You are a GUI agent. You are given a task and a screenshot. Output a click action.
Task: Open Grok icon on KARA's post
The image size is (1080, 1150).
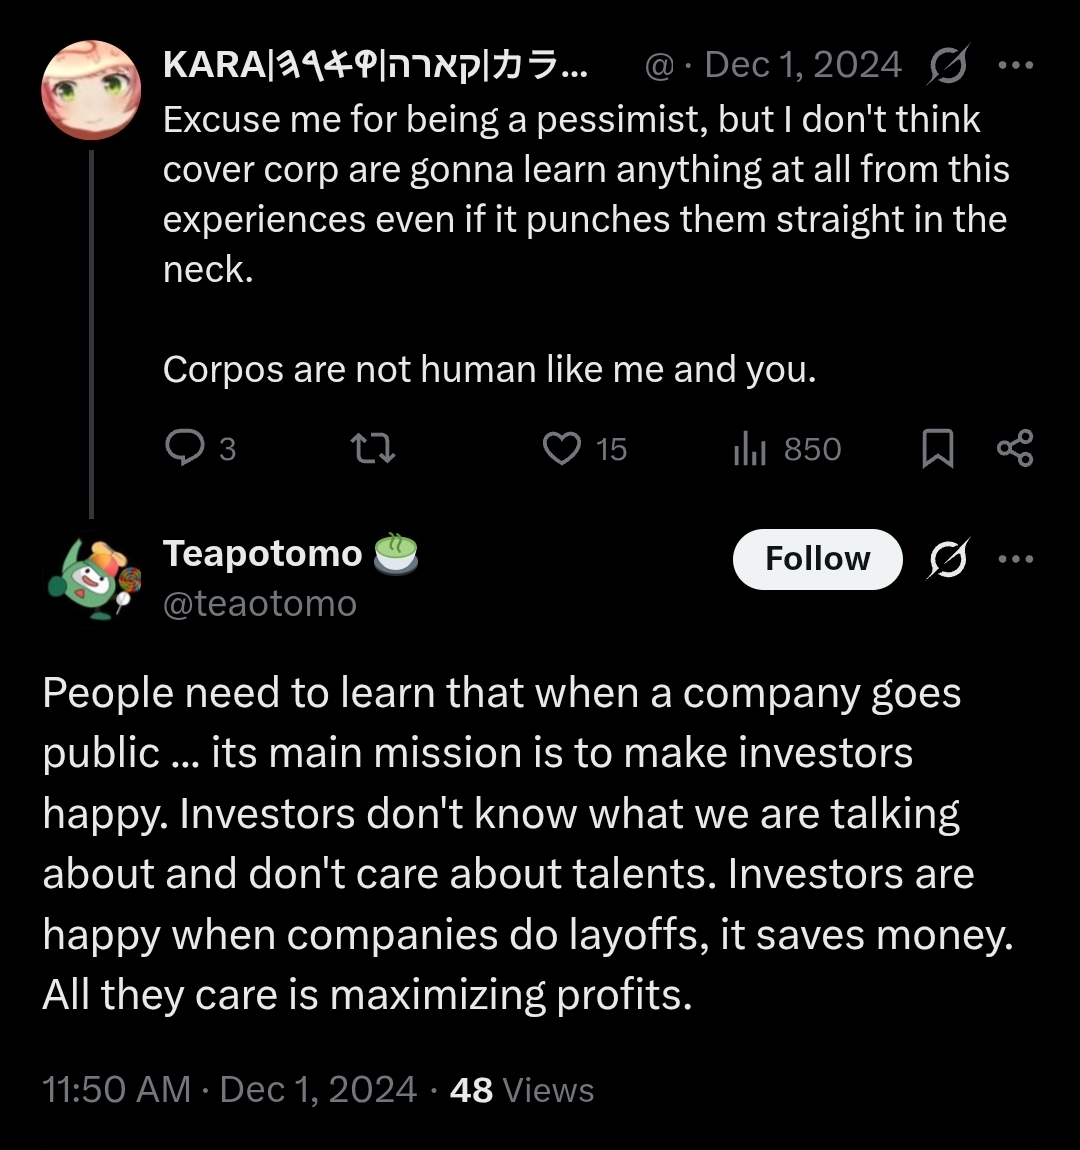coord(948,65)
